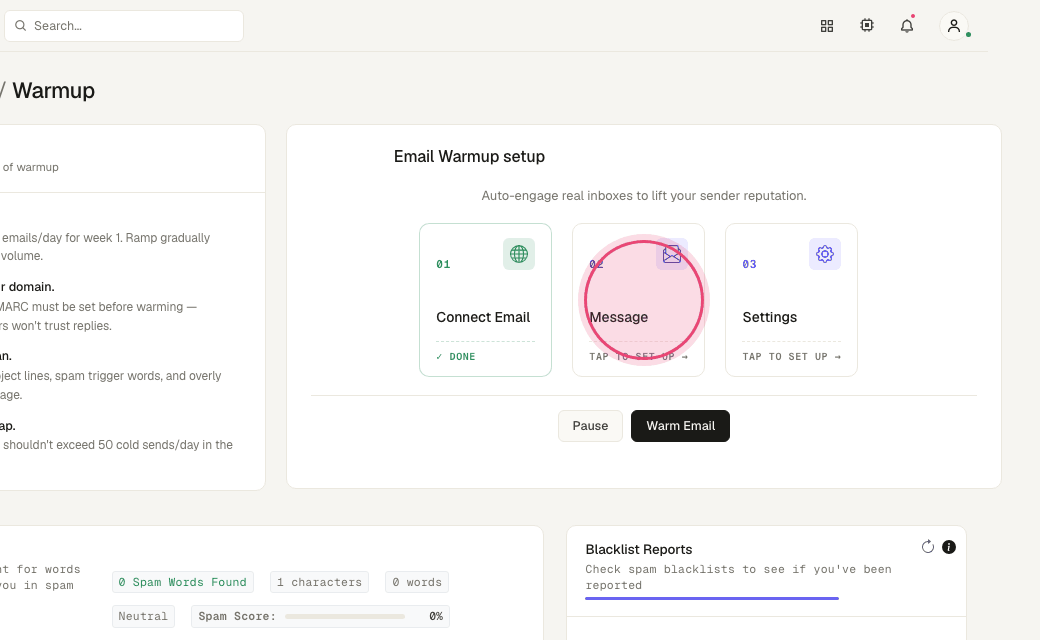Open the notifications bell
The width and height of the screenshot is (1040, 640).
(x=907, y=26)
